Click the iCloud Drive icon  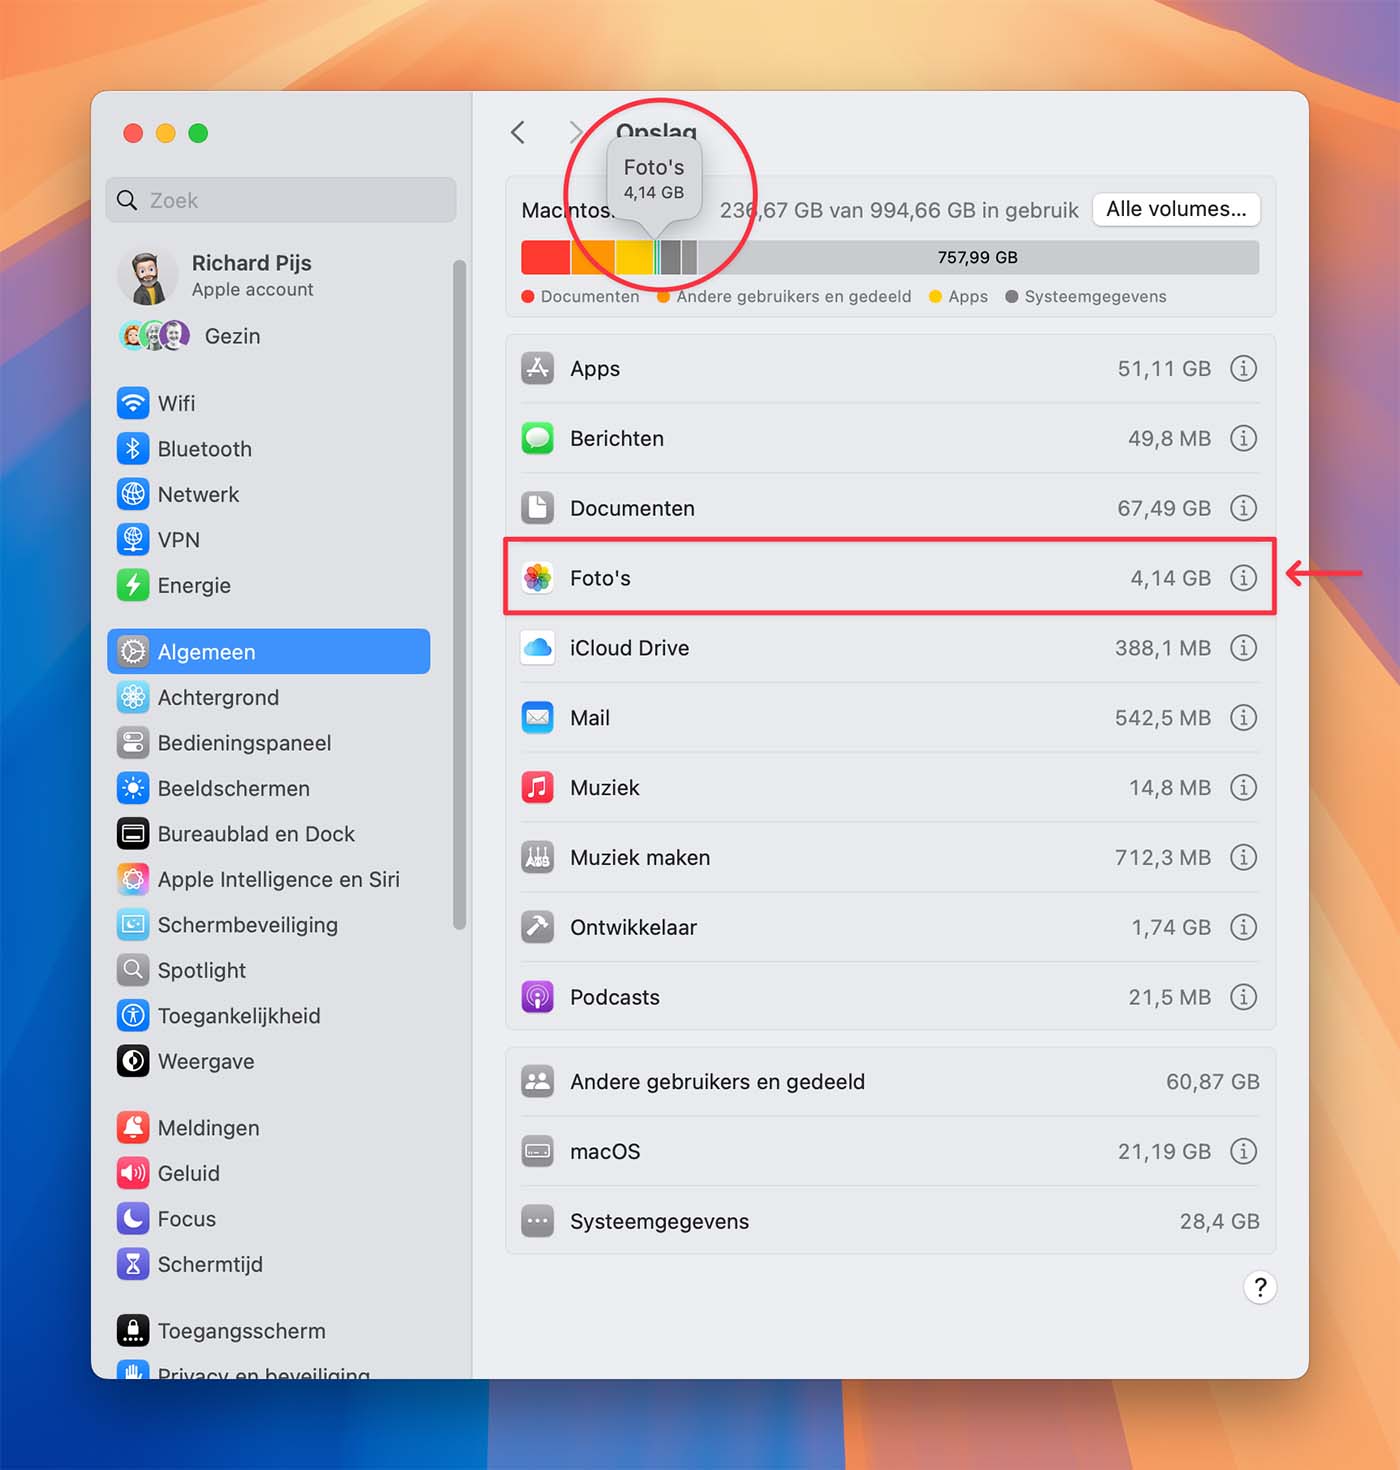[537, 647]
